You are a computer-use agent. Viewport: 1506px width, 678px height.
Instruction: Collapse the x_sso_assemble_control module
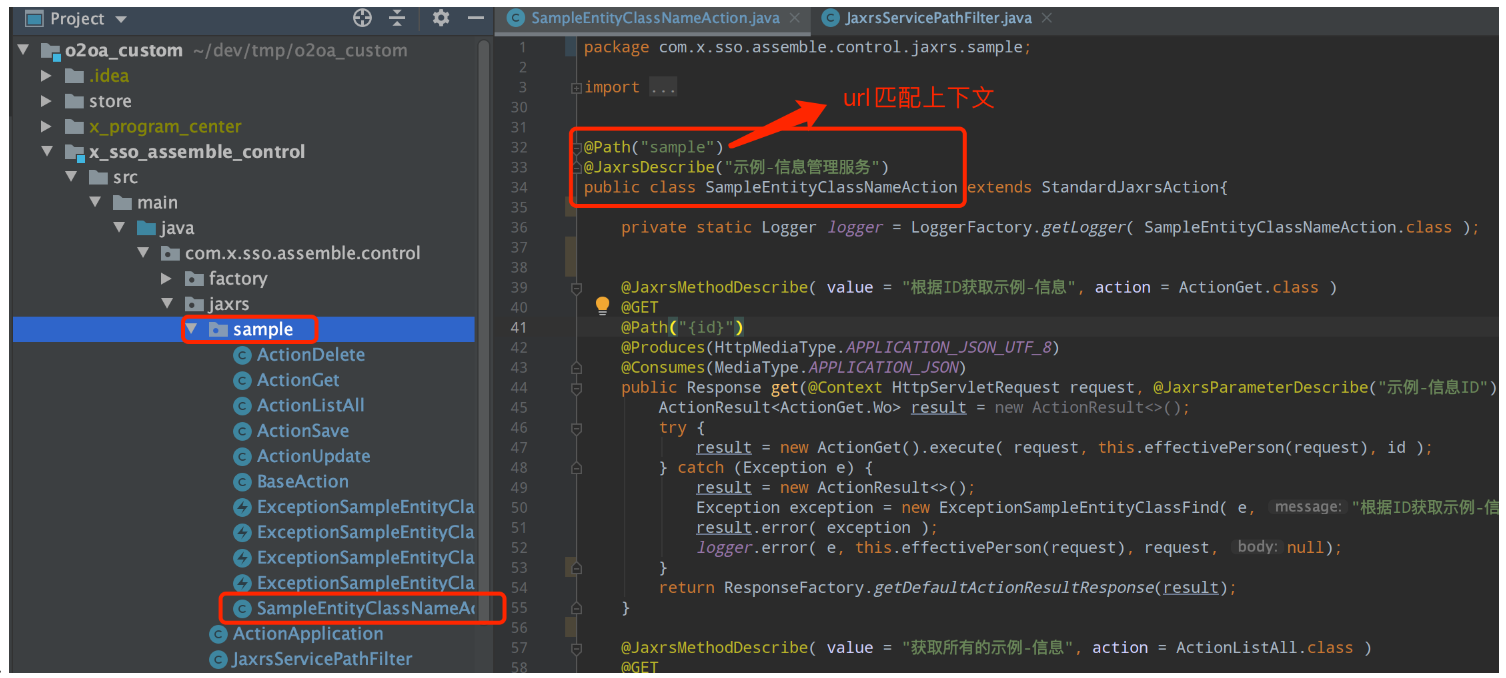pyautogui.click(x=46, y=152)
